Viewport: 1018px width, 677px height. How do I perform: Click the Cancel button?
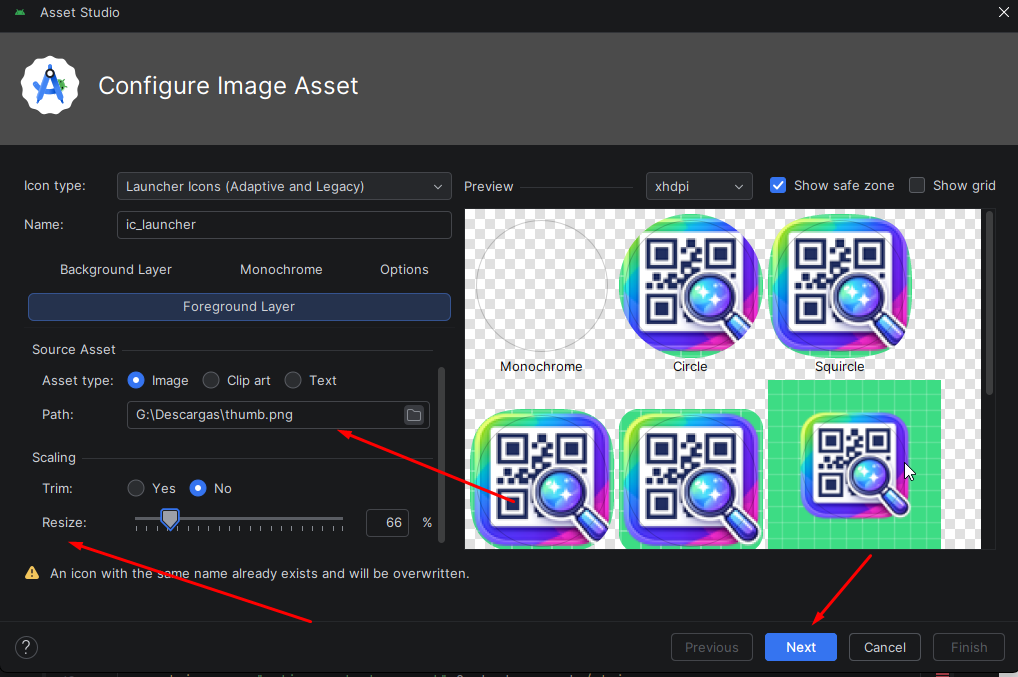click(884, 647)
